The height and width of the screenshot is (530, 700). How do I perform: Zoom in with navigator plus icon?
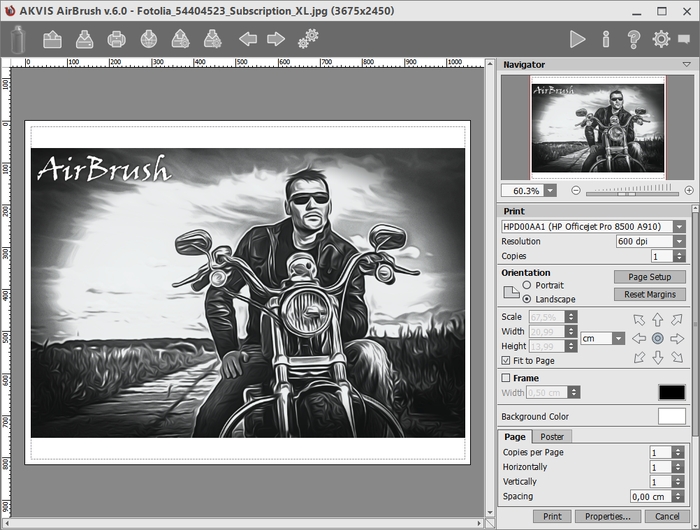point(689,191)
